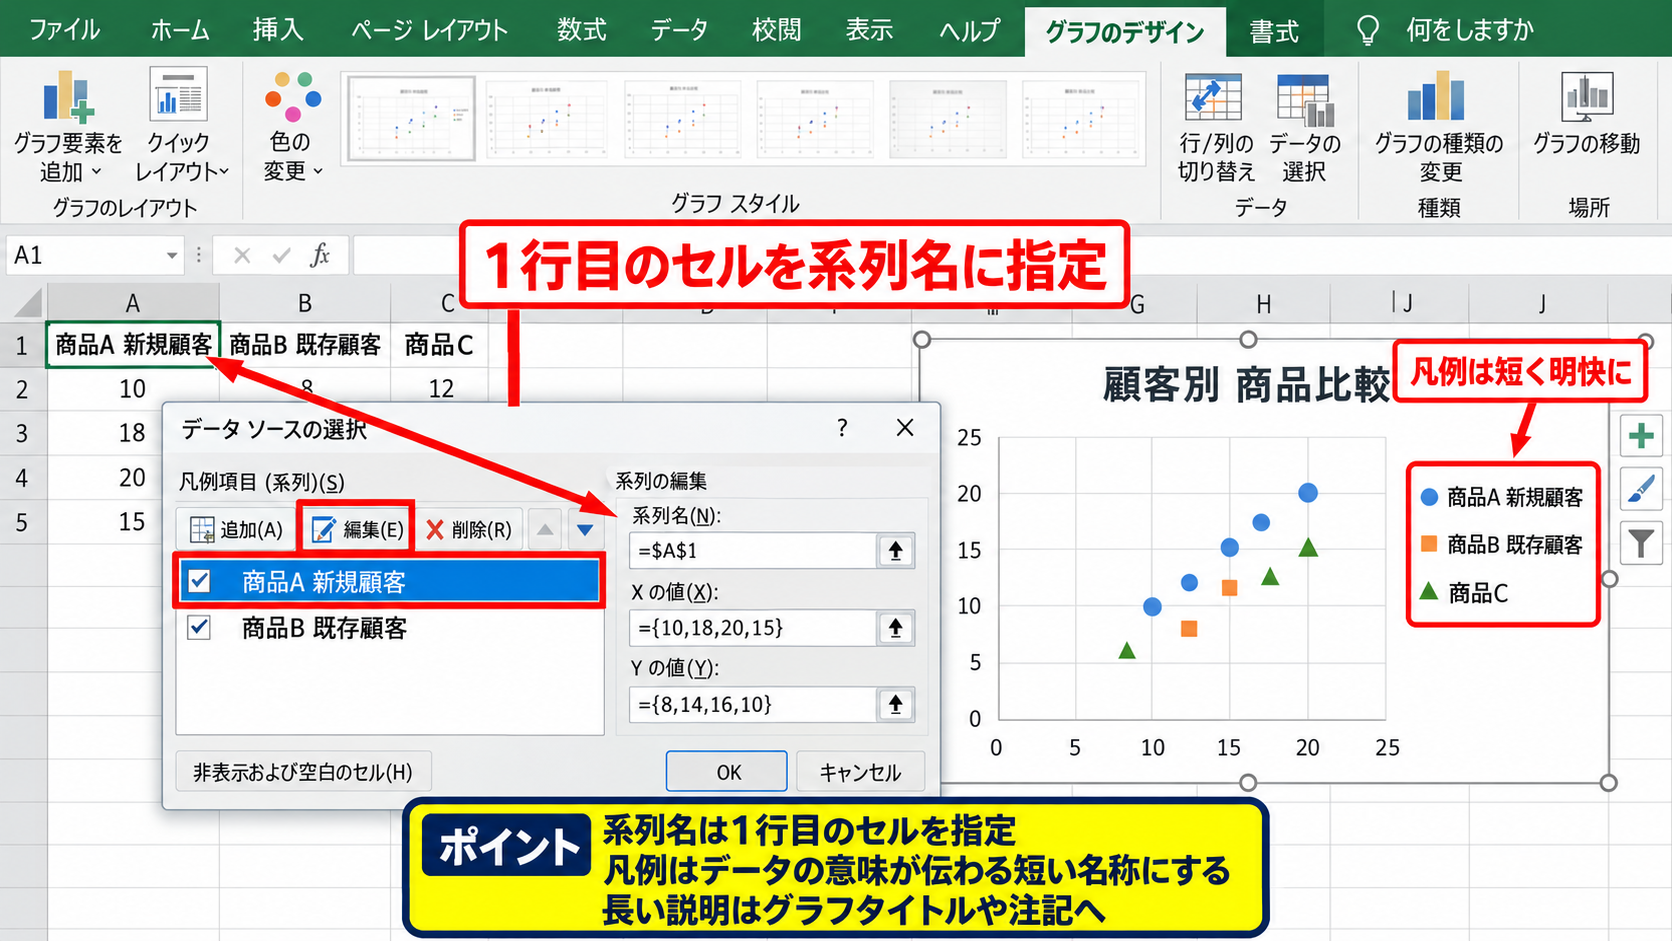Click the 何をしますか search box
The height and width of the screenshot is (941, 1672).
pos(1469,30)
